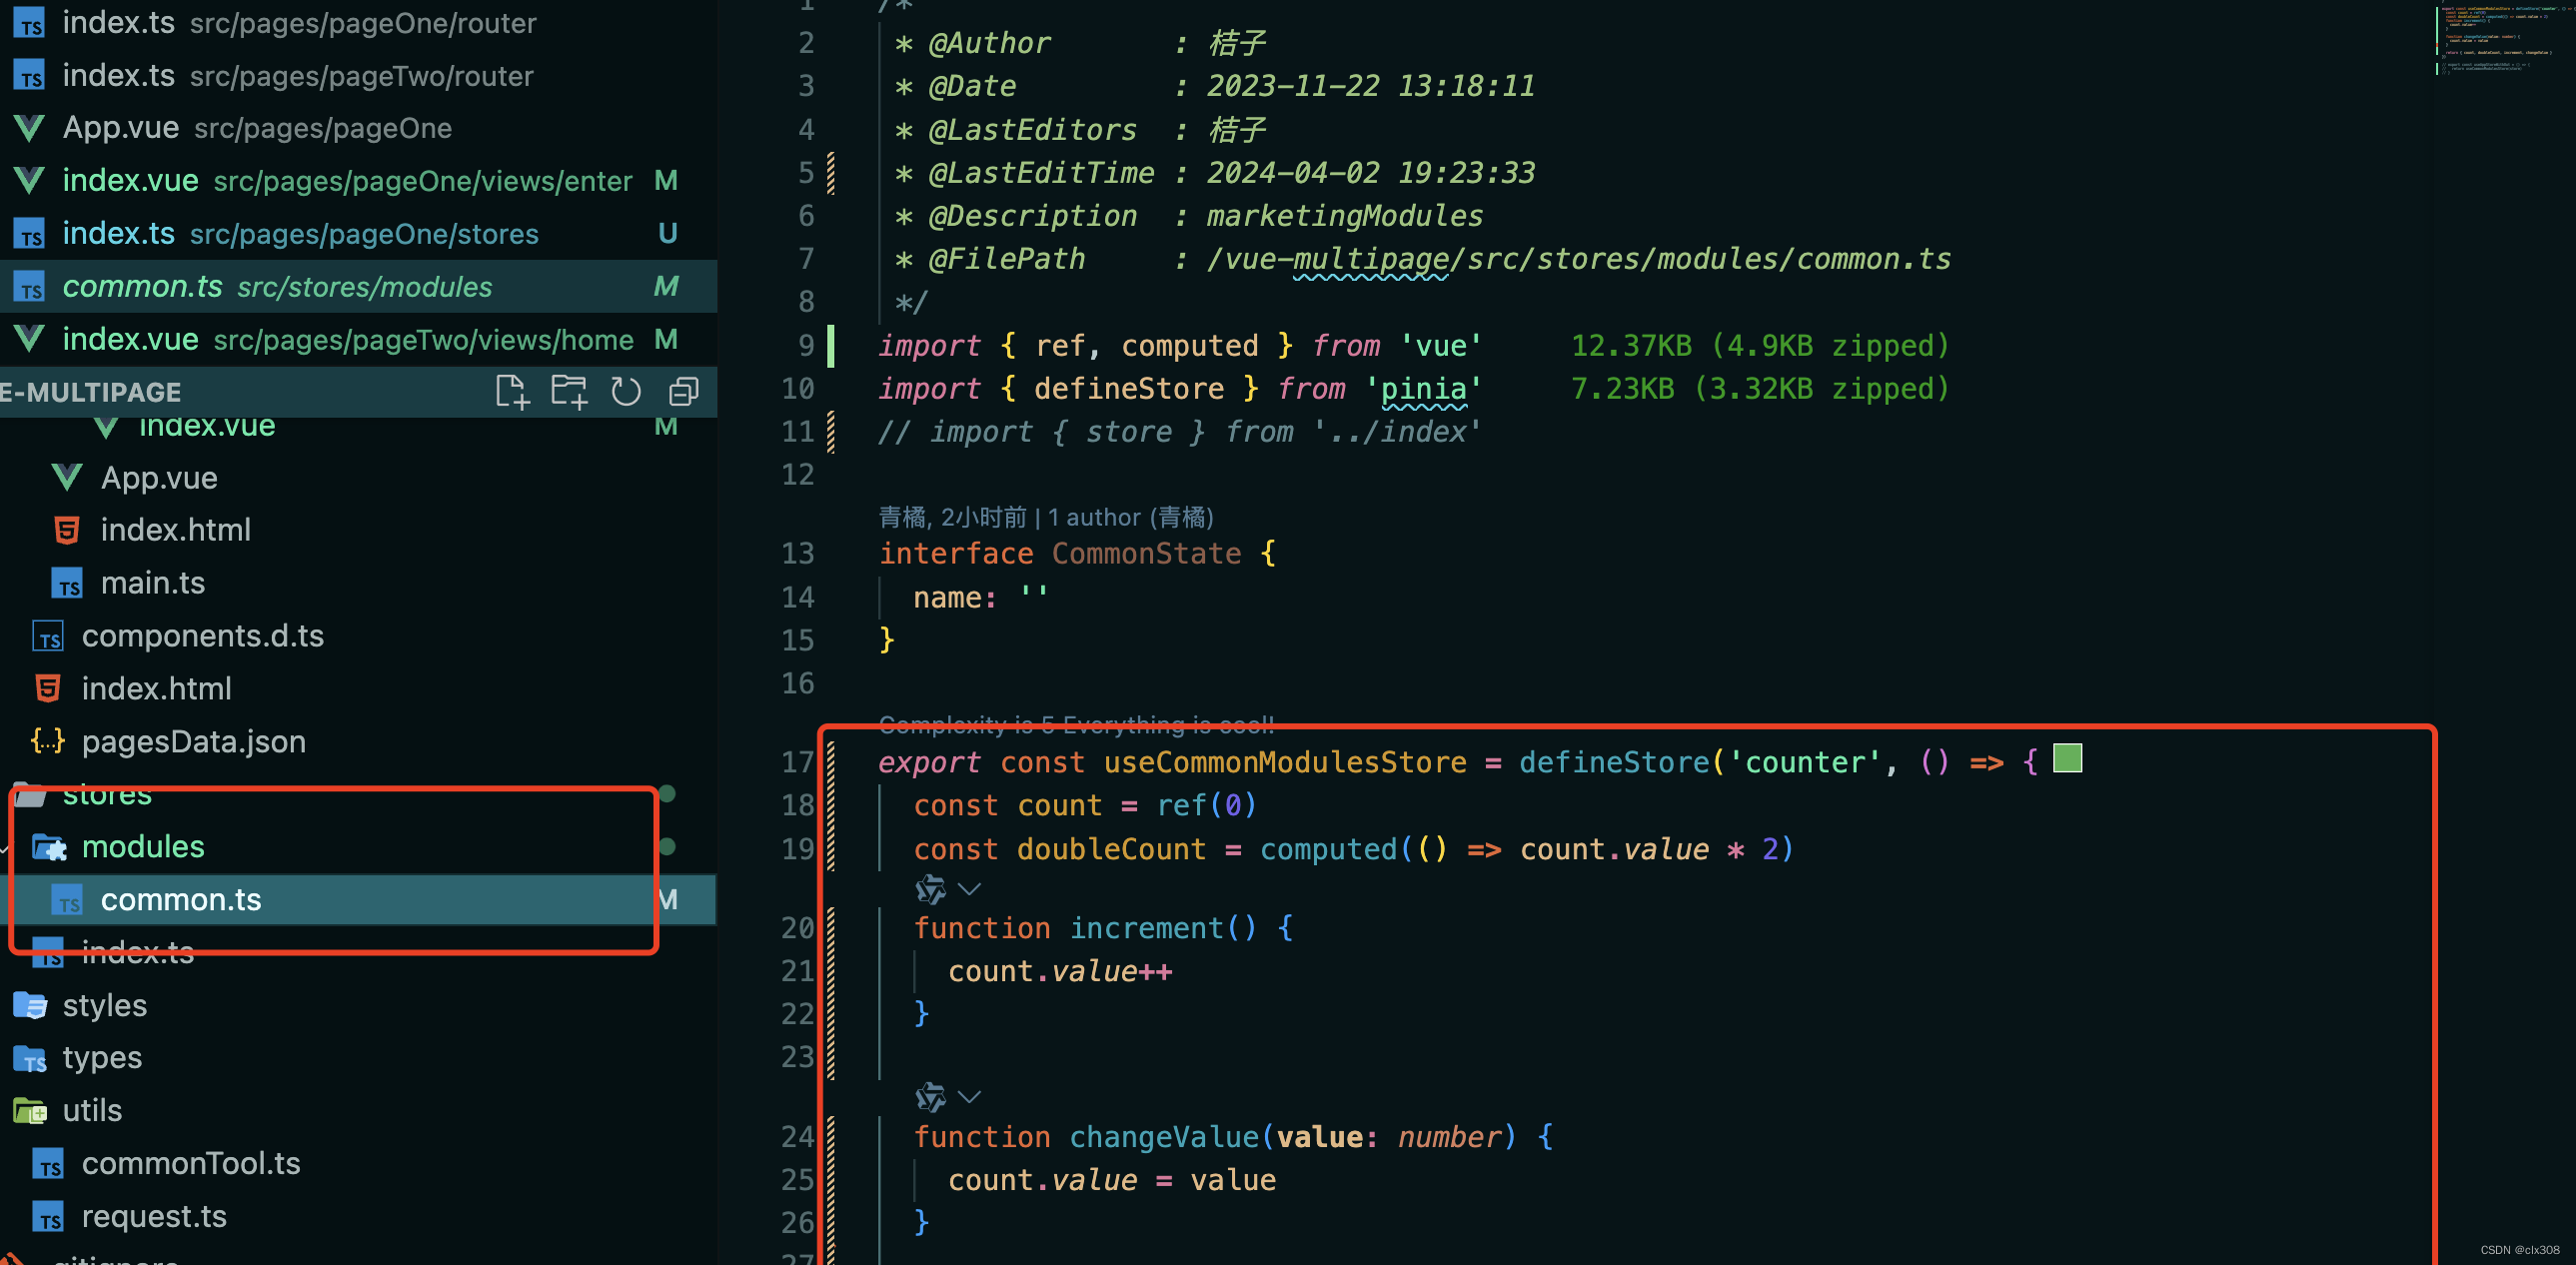The image size is (2576, 1265).
Task: Expand the styles folder
Action: 358,1005
